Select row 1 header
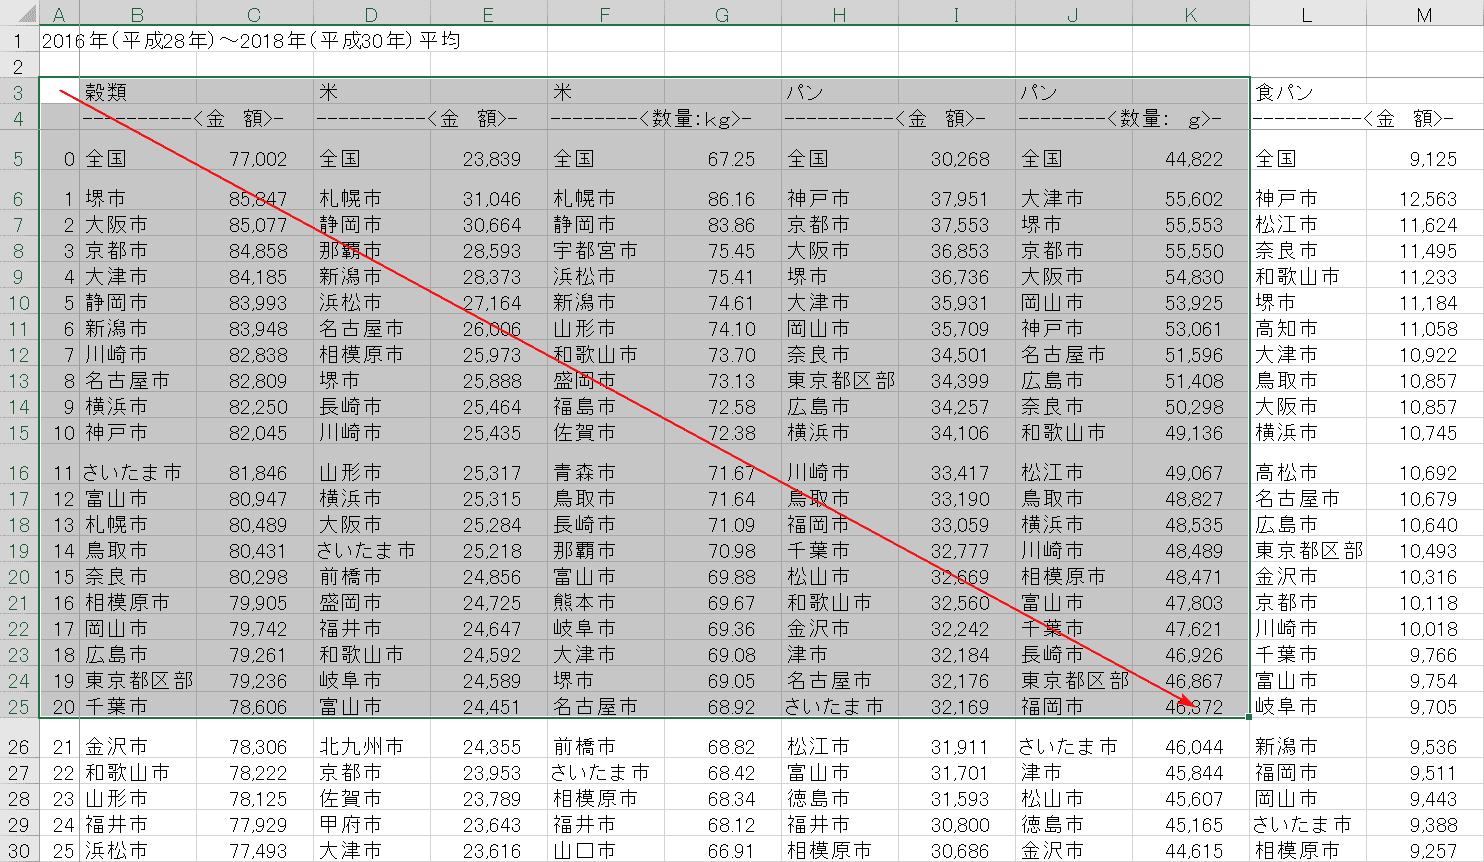Screen dimensions: 1484x862 tap(19, 40)
